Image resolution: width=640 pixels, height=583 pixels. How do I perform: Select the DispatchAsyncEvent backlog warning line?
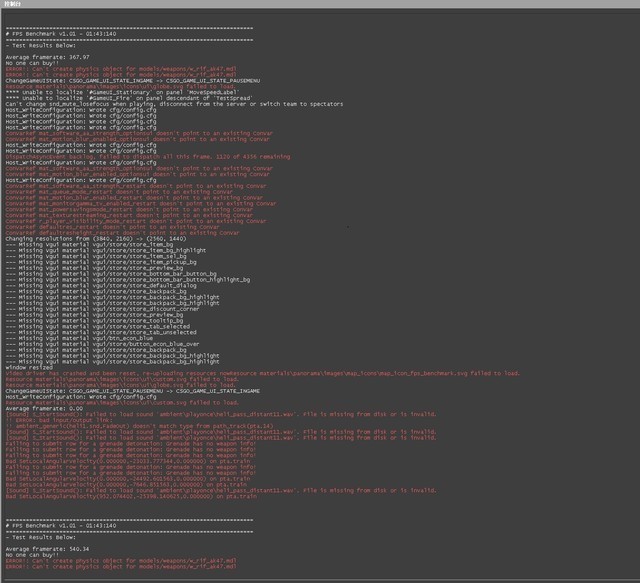[148, 157]
